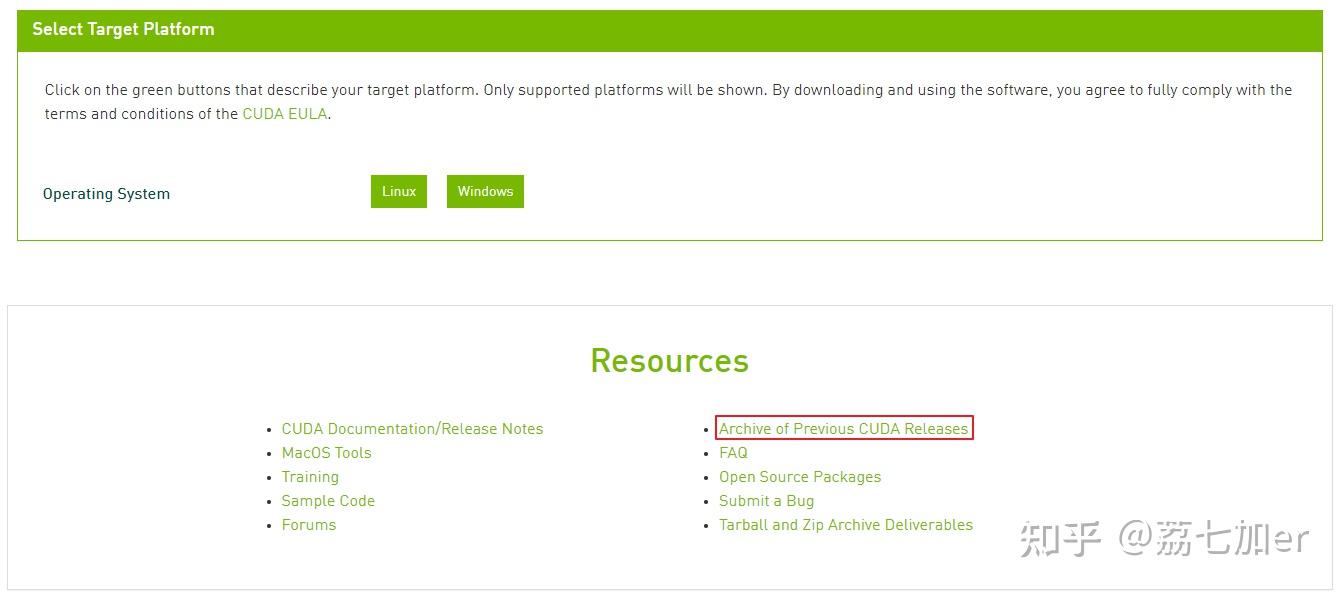Open the Sample Code link

(x=328, y=501)
